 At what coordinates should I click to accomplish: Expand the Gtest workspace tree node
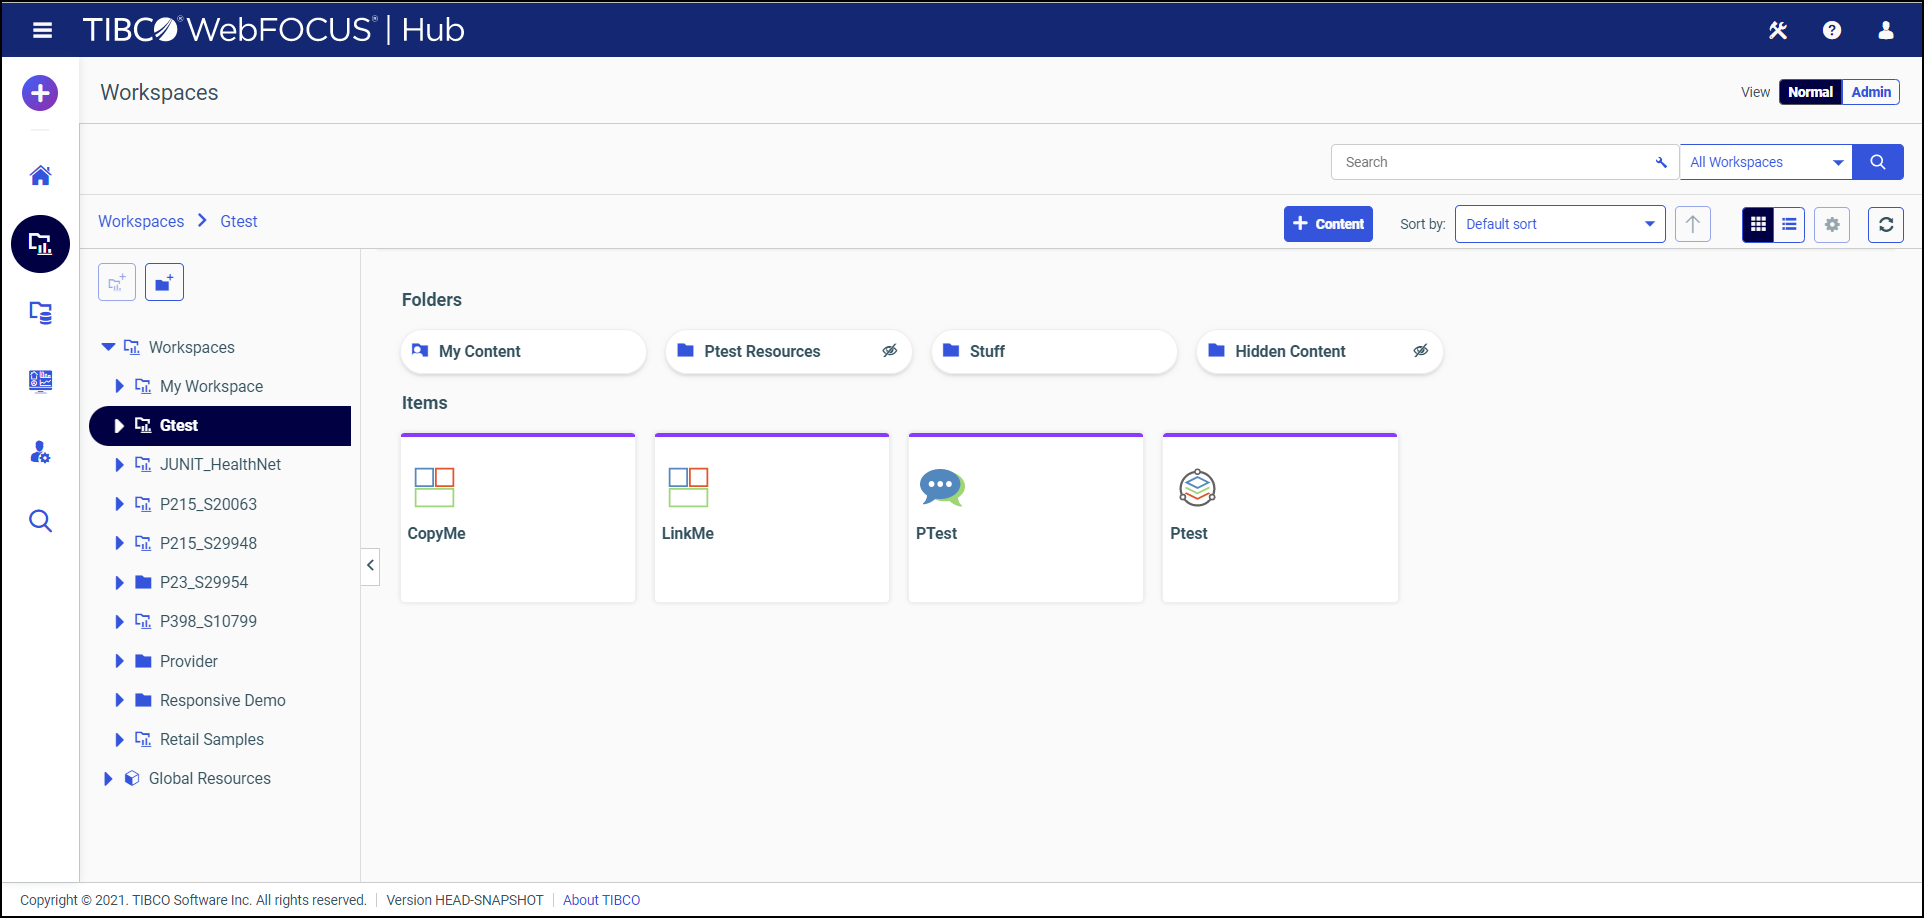click(x=120, y=425)
